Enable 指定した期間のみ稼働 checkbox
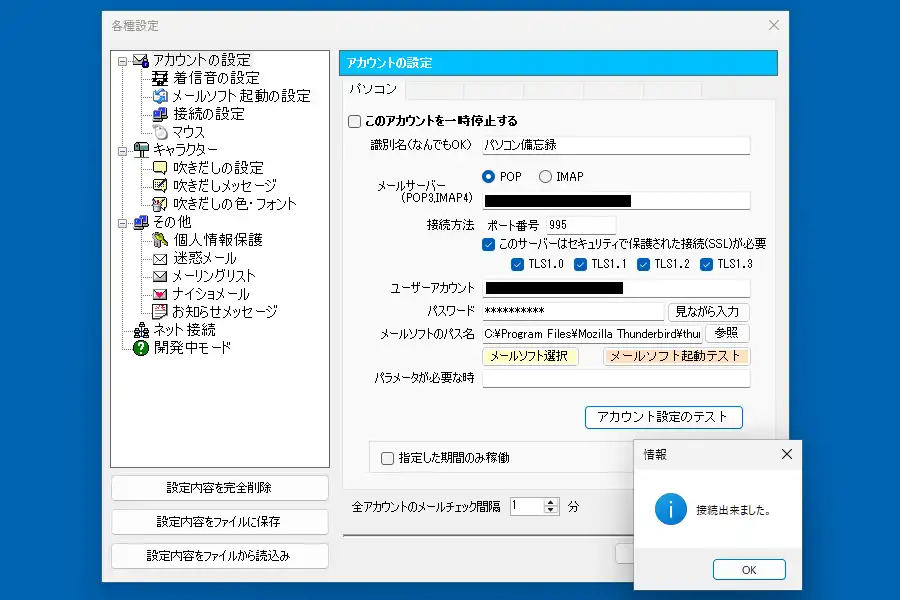The image size is (900, 600). coord(387,458)
